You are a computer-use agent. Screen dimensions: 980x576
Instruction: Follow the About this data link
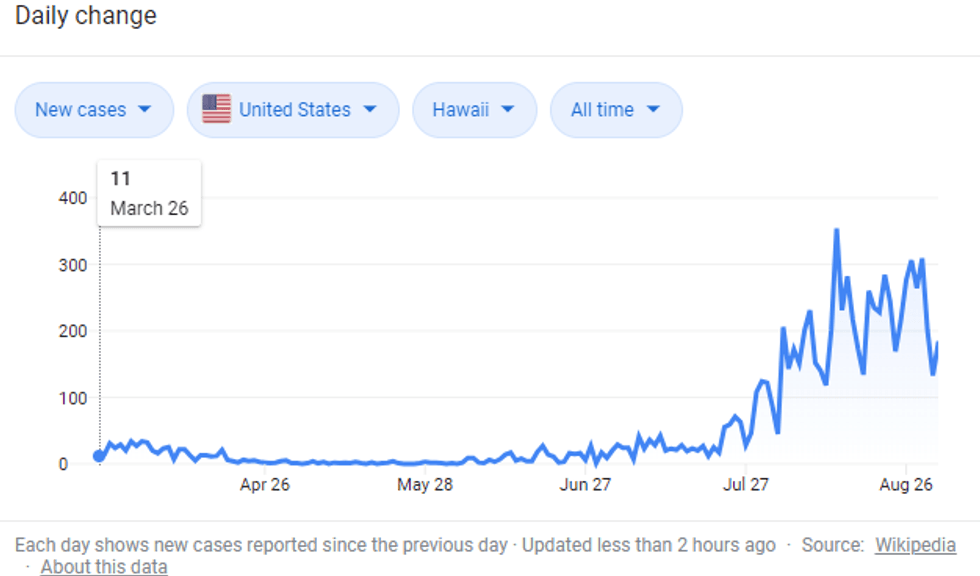104,567
